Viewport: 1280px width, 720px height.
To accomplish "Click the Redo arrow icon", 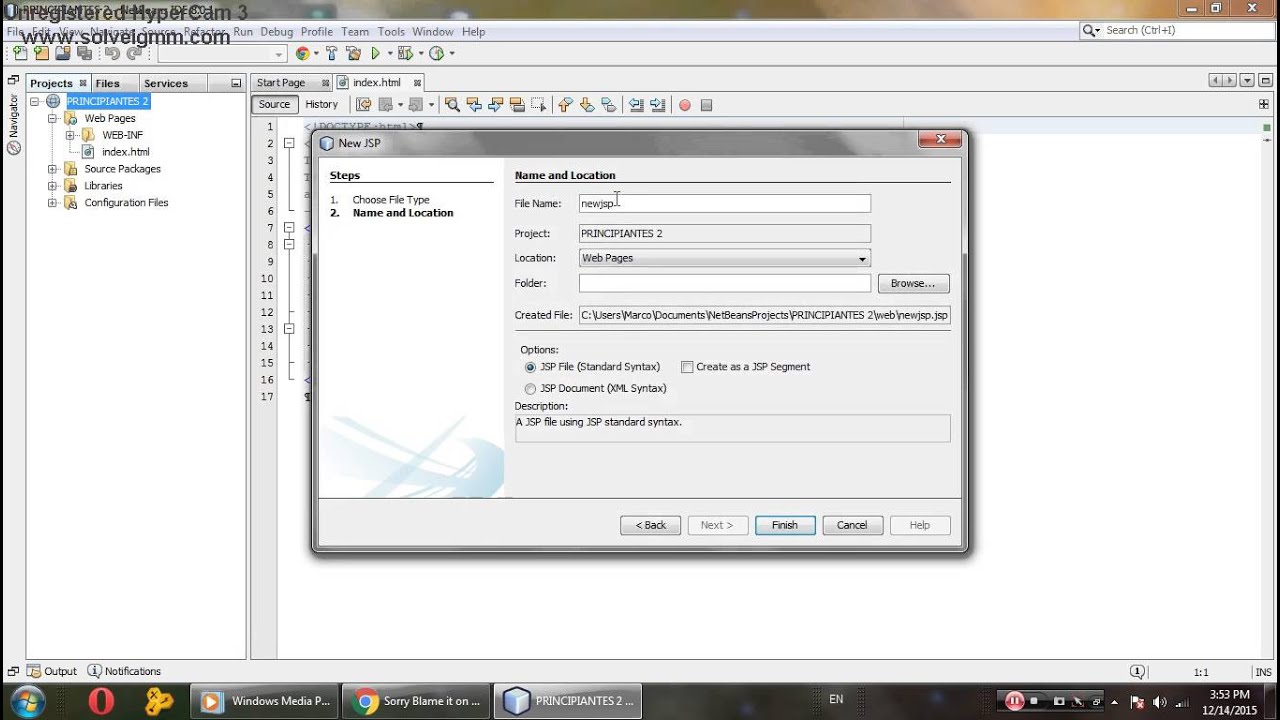I will click(133, 53).
